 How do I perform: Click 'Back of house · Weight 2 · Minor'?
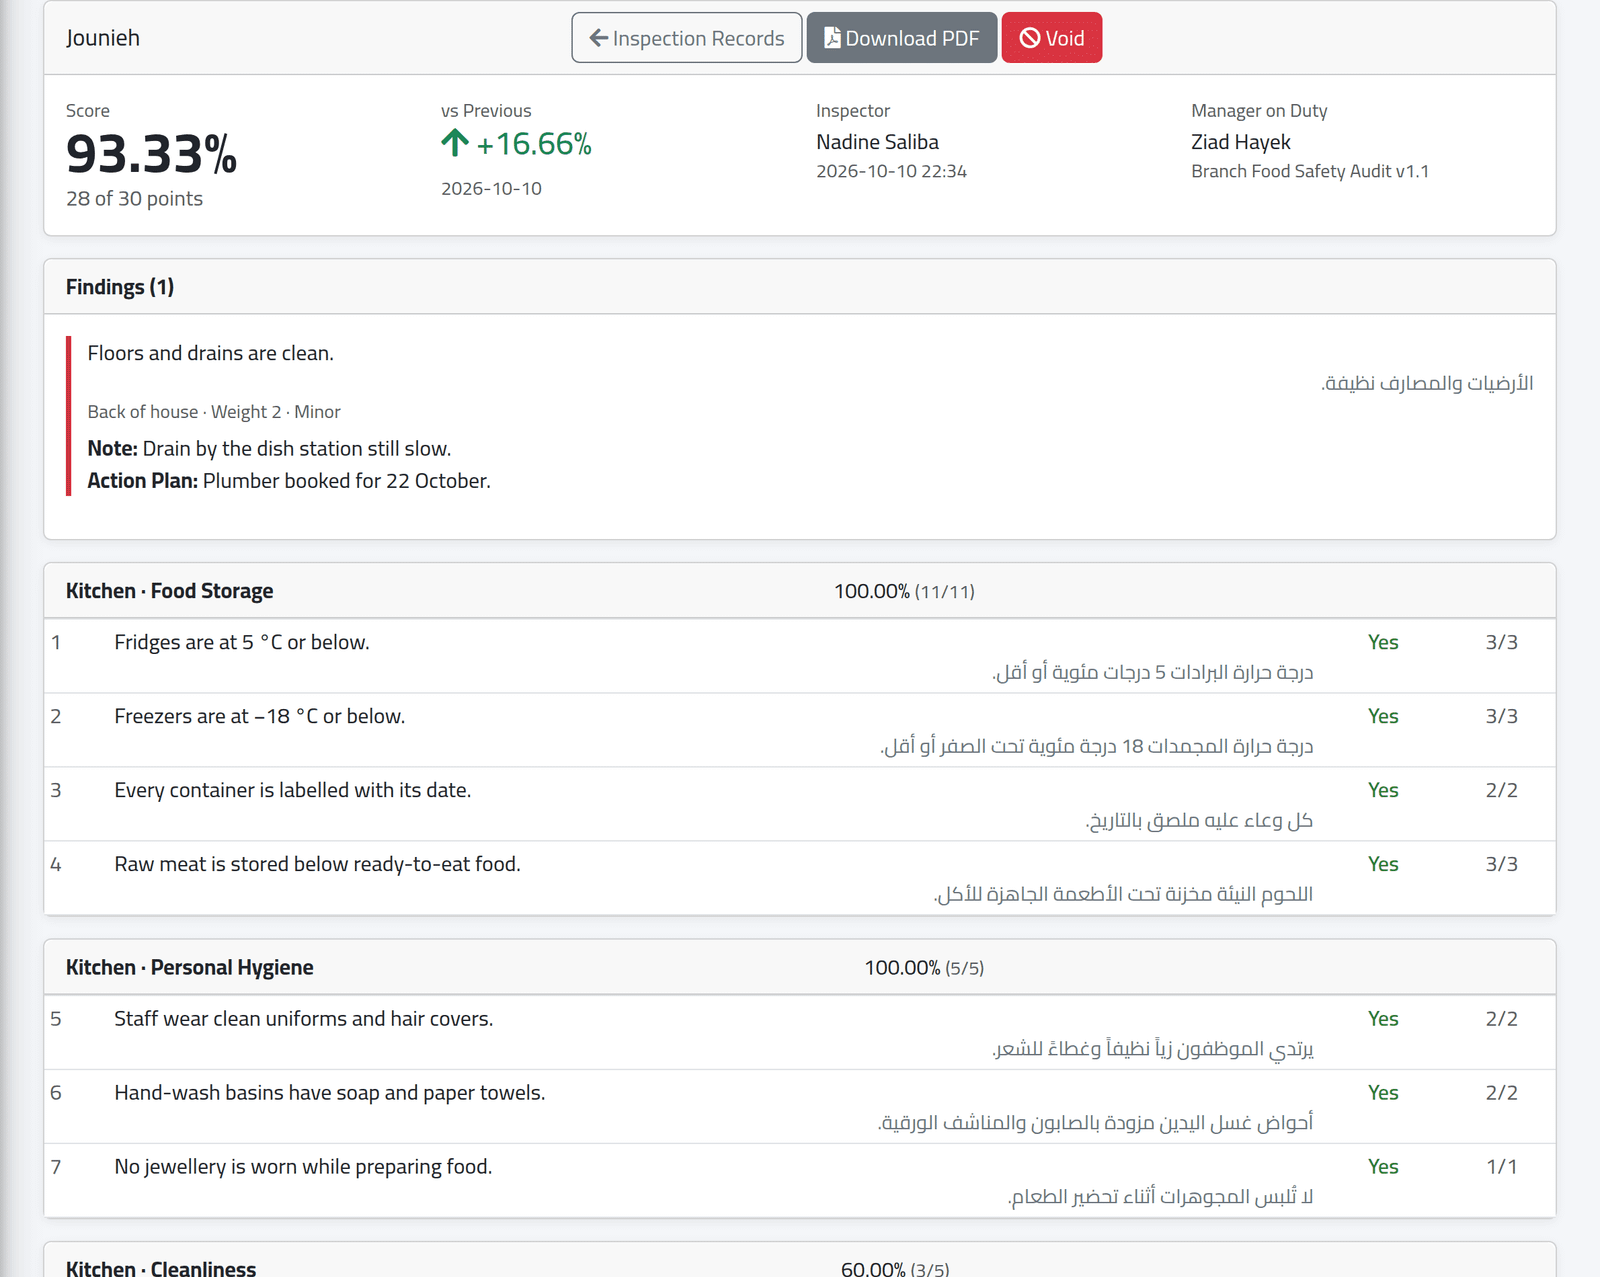[x=214, y=411]
